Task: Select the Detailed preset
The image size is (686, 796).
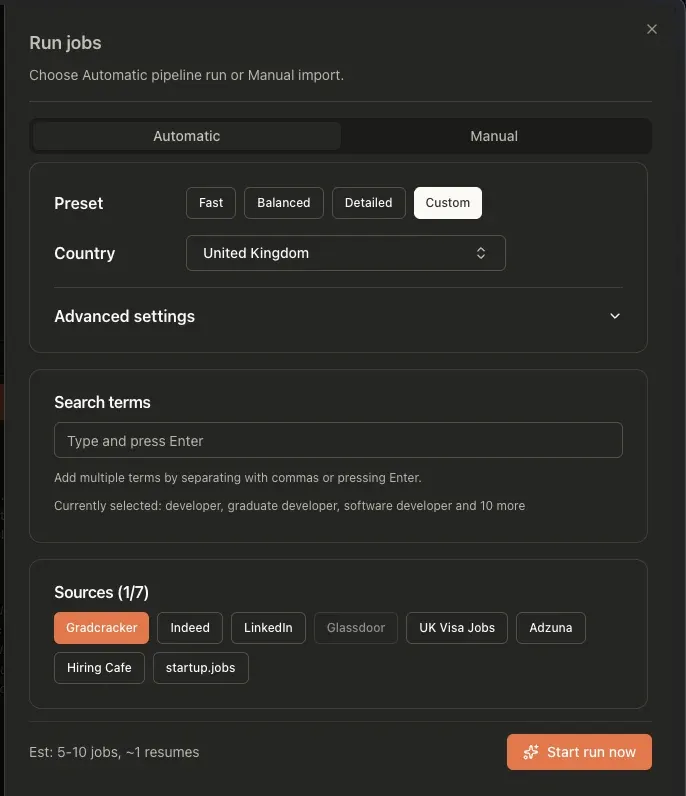Action: (x=369, y=203)
